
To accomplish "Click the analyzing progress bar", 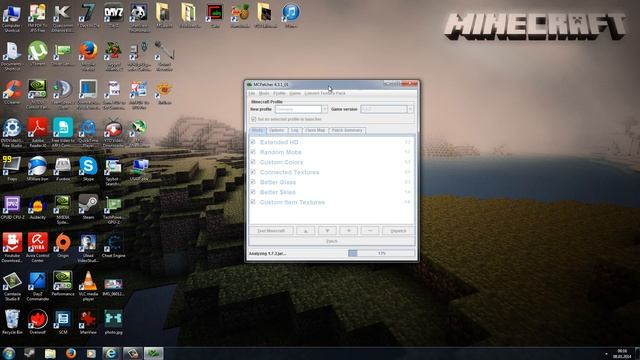I will (381, 253).
